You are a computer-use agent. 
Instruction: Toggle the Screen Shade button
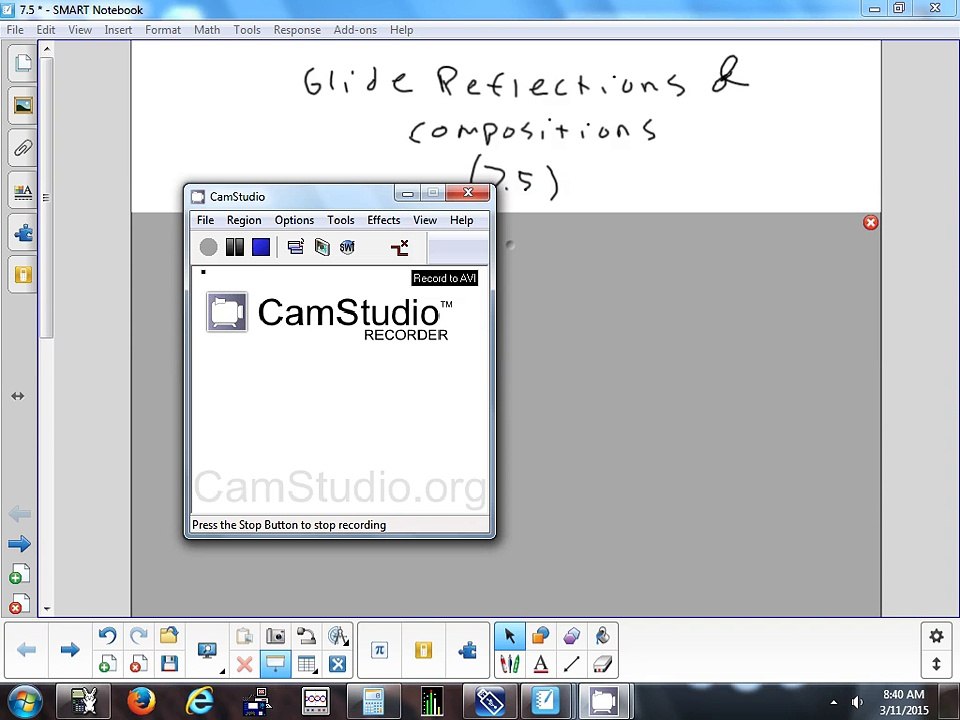276,664
